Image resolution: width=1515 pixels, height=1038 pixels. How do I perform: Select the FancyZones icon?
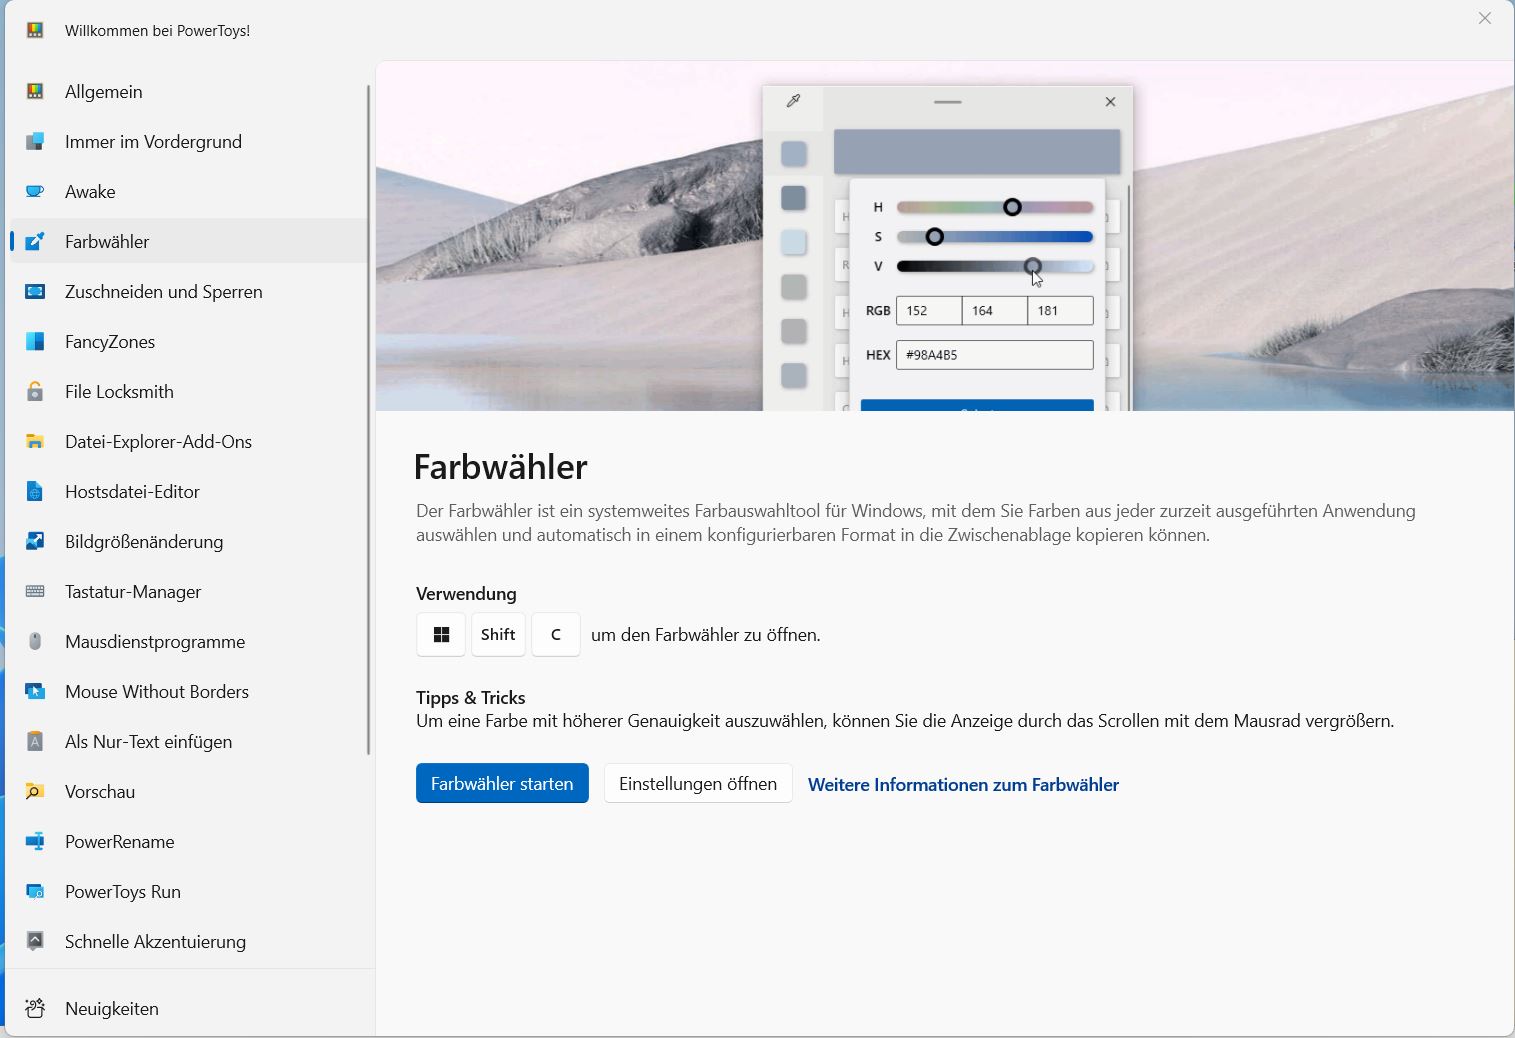coord(35,341)
